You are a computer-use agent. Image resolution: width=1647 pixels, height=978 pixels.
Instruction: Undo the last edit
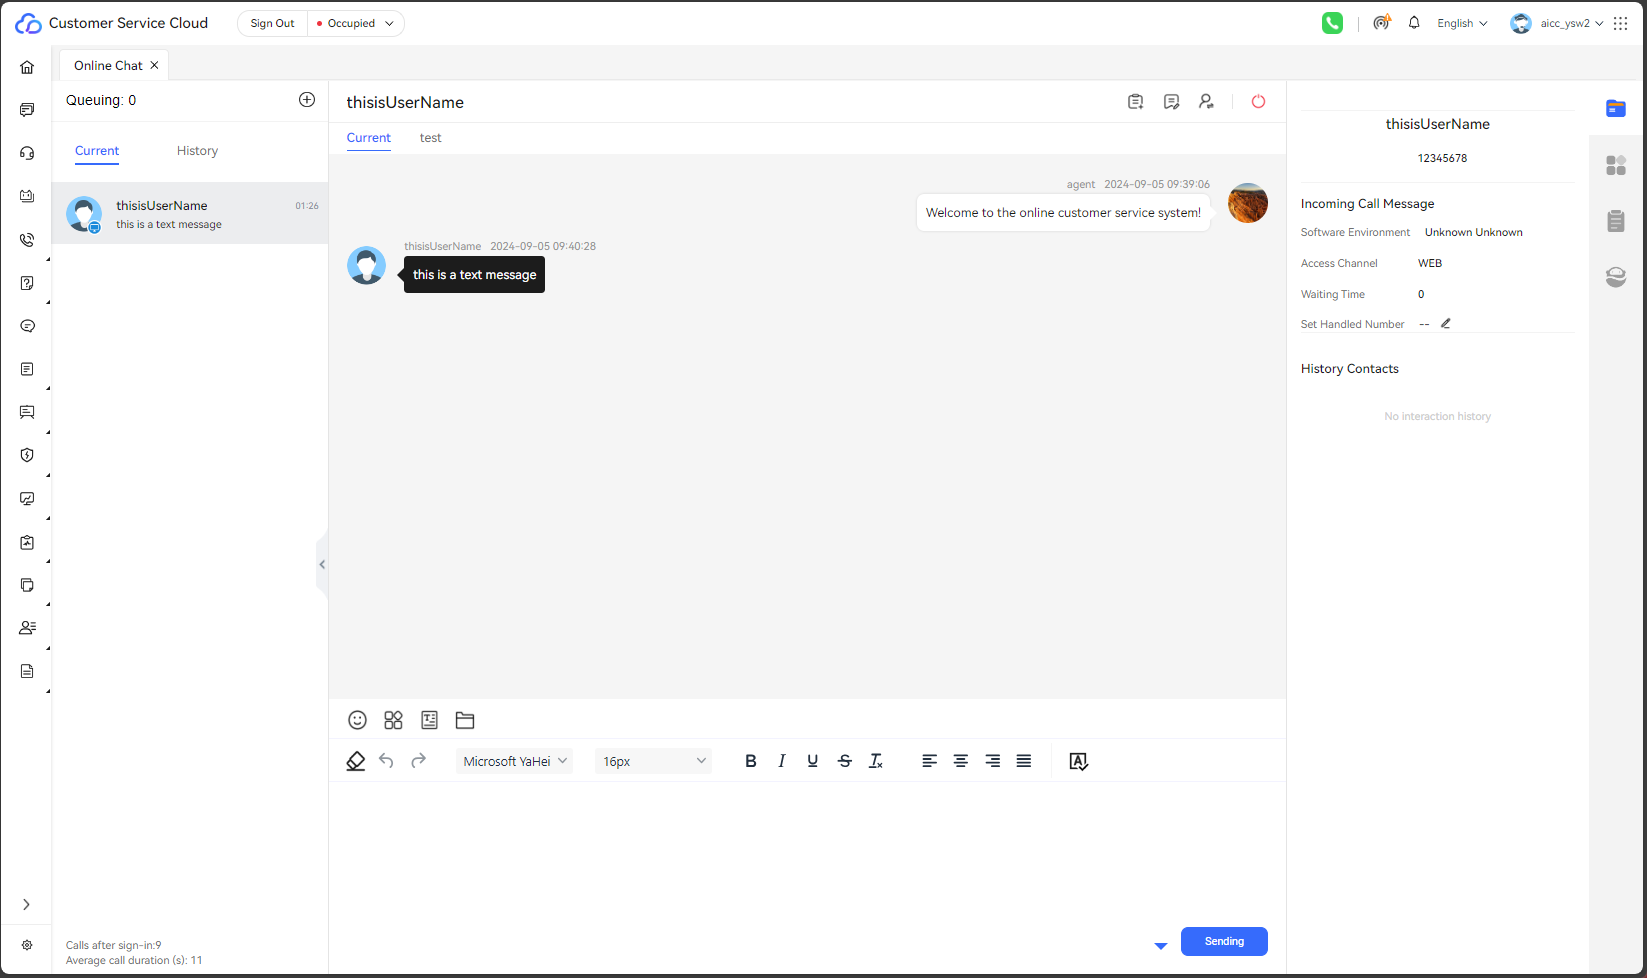[387, 761]
